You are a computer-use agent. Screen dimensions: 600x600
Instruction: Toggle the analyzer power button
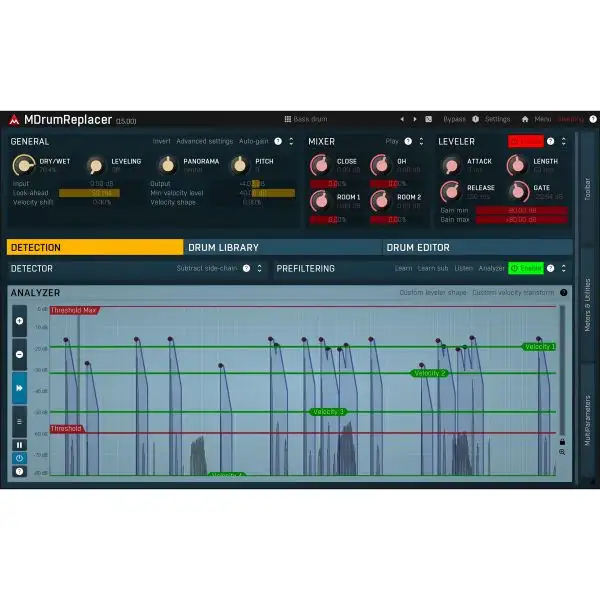[x=20, y=458]
